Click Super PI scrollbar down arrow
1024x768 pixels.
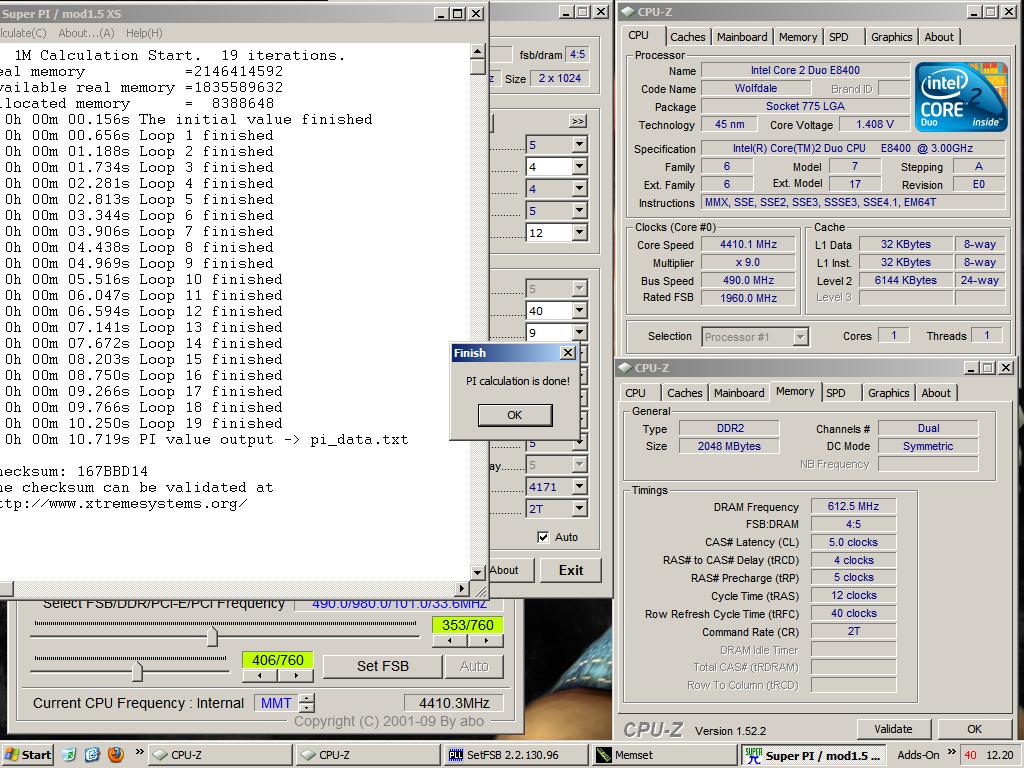click(477, 572)
